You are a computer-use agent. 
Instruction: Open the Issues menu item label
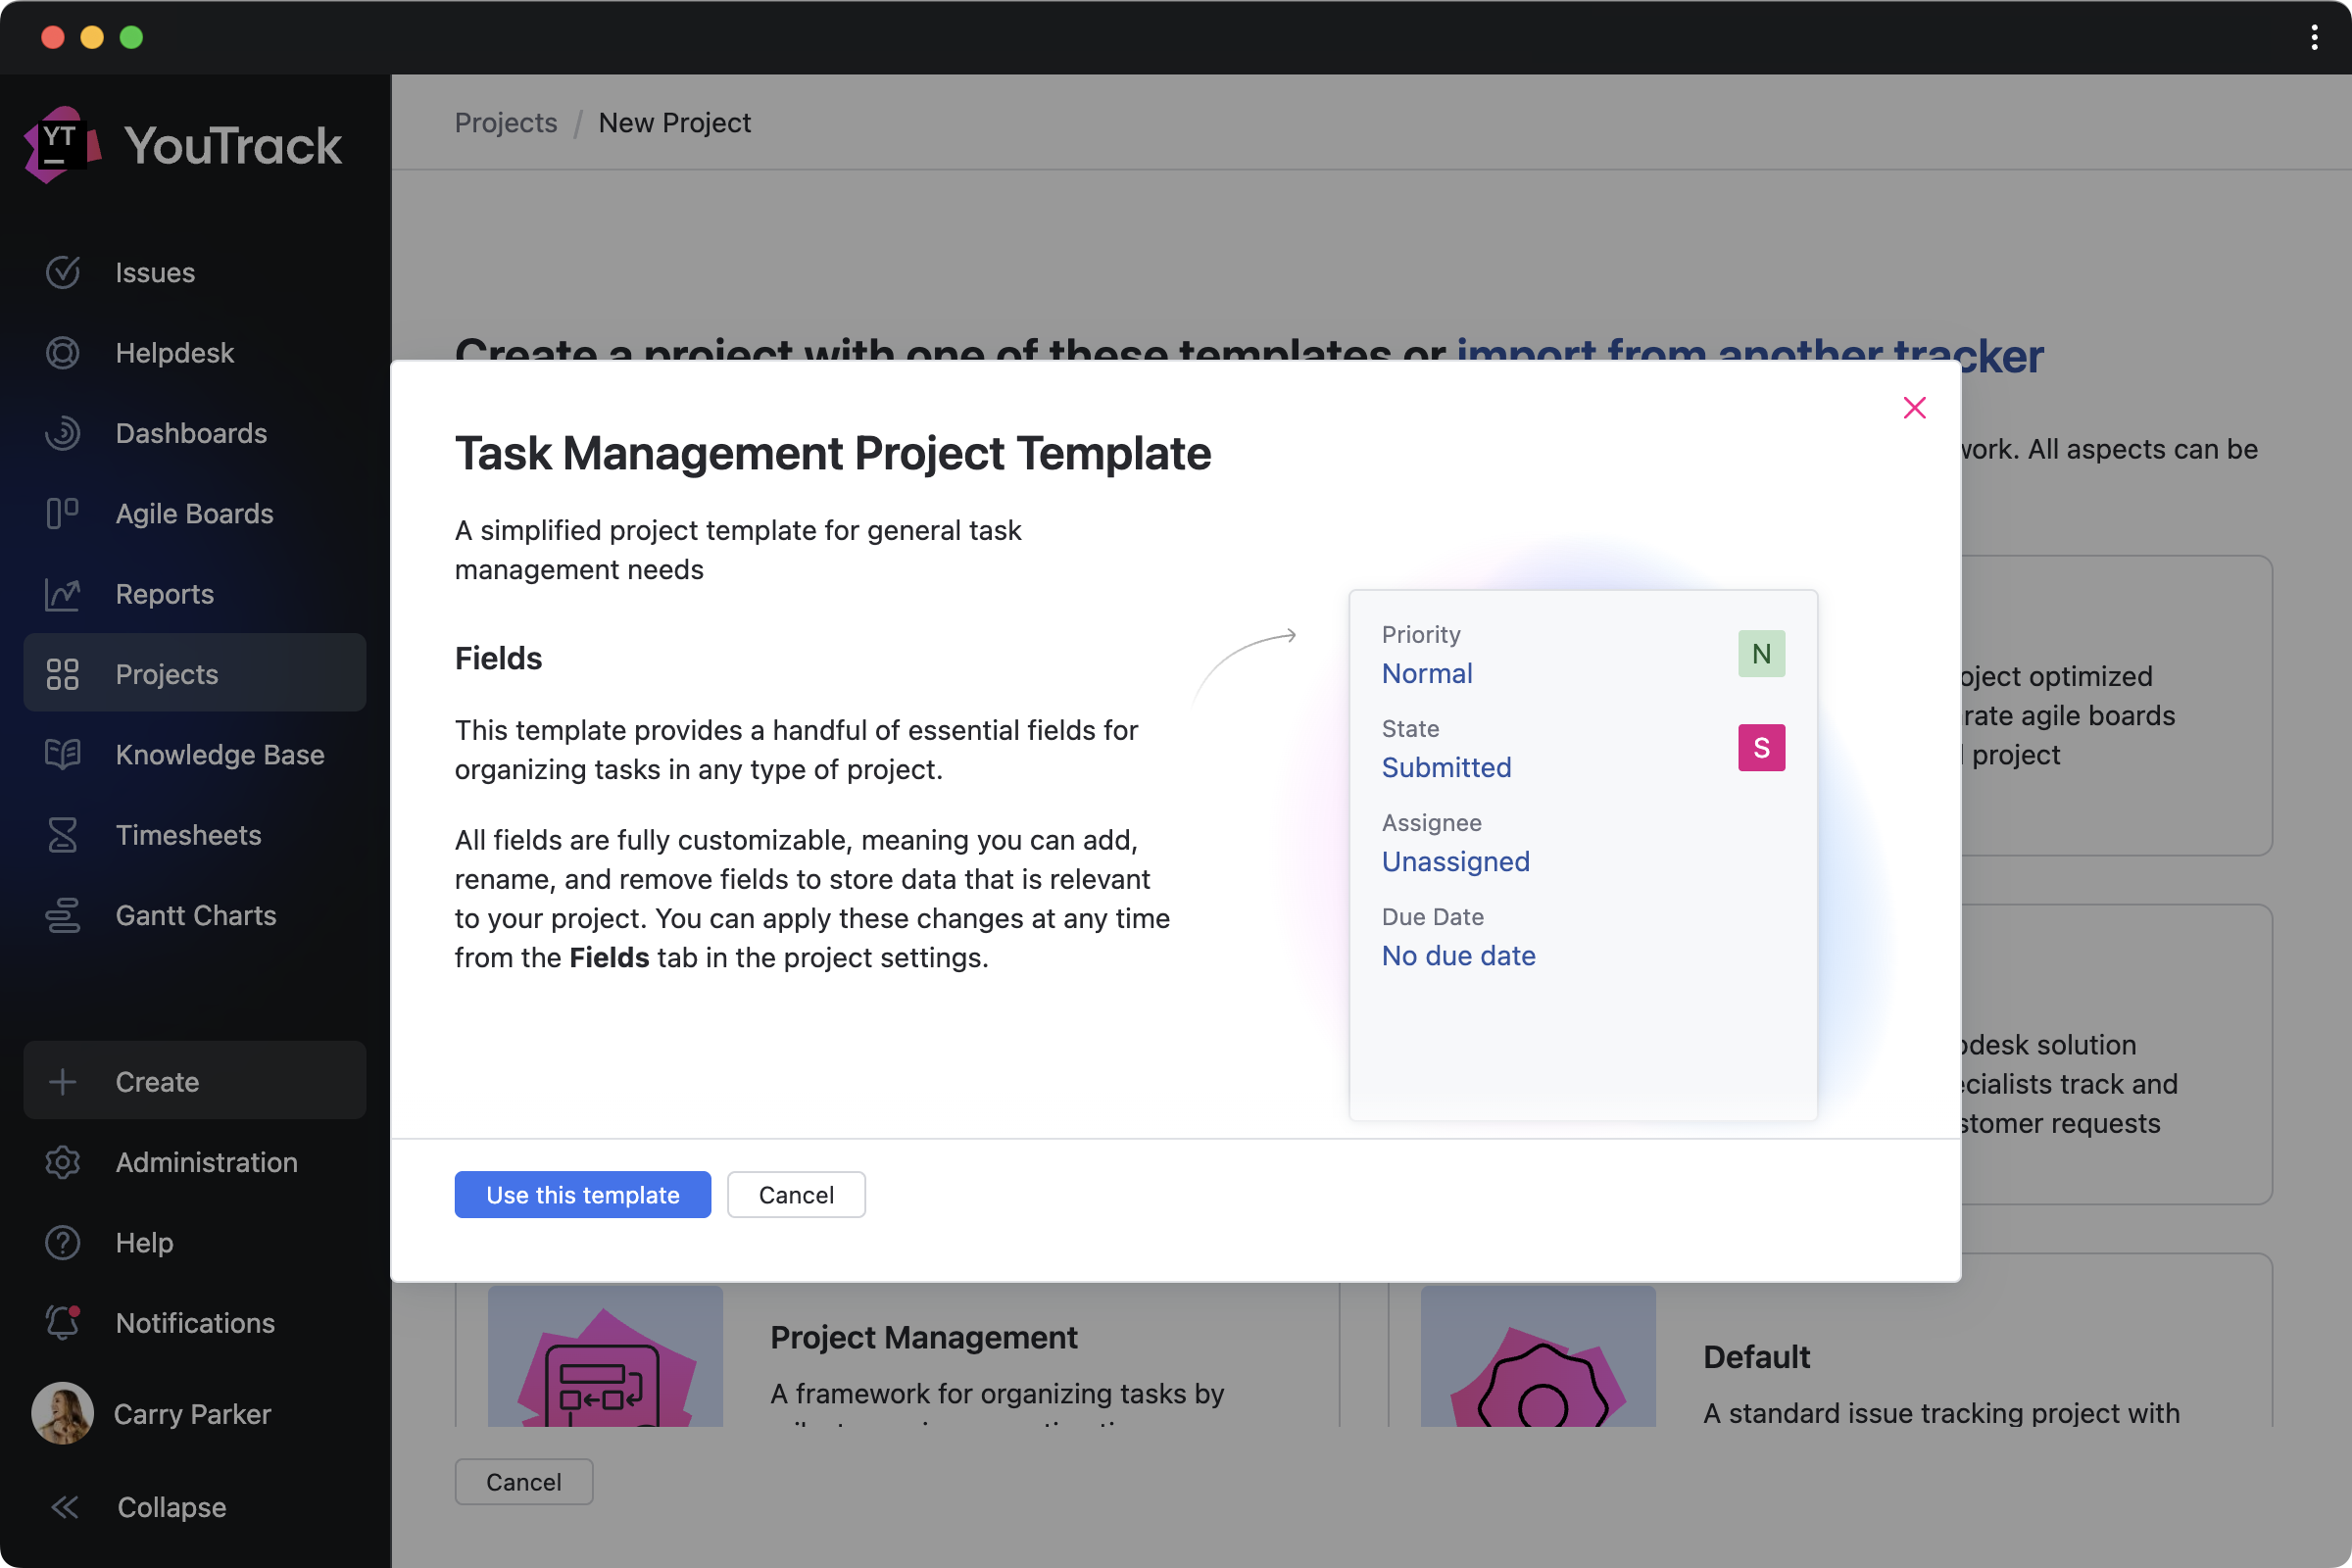tap(155, 272)
